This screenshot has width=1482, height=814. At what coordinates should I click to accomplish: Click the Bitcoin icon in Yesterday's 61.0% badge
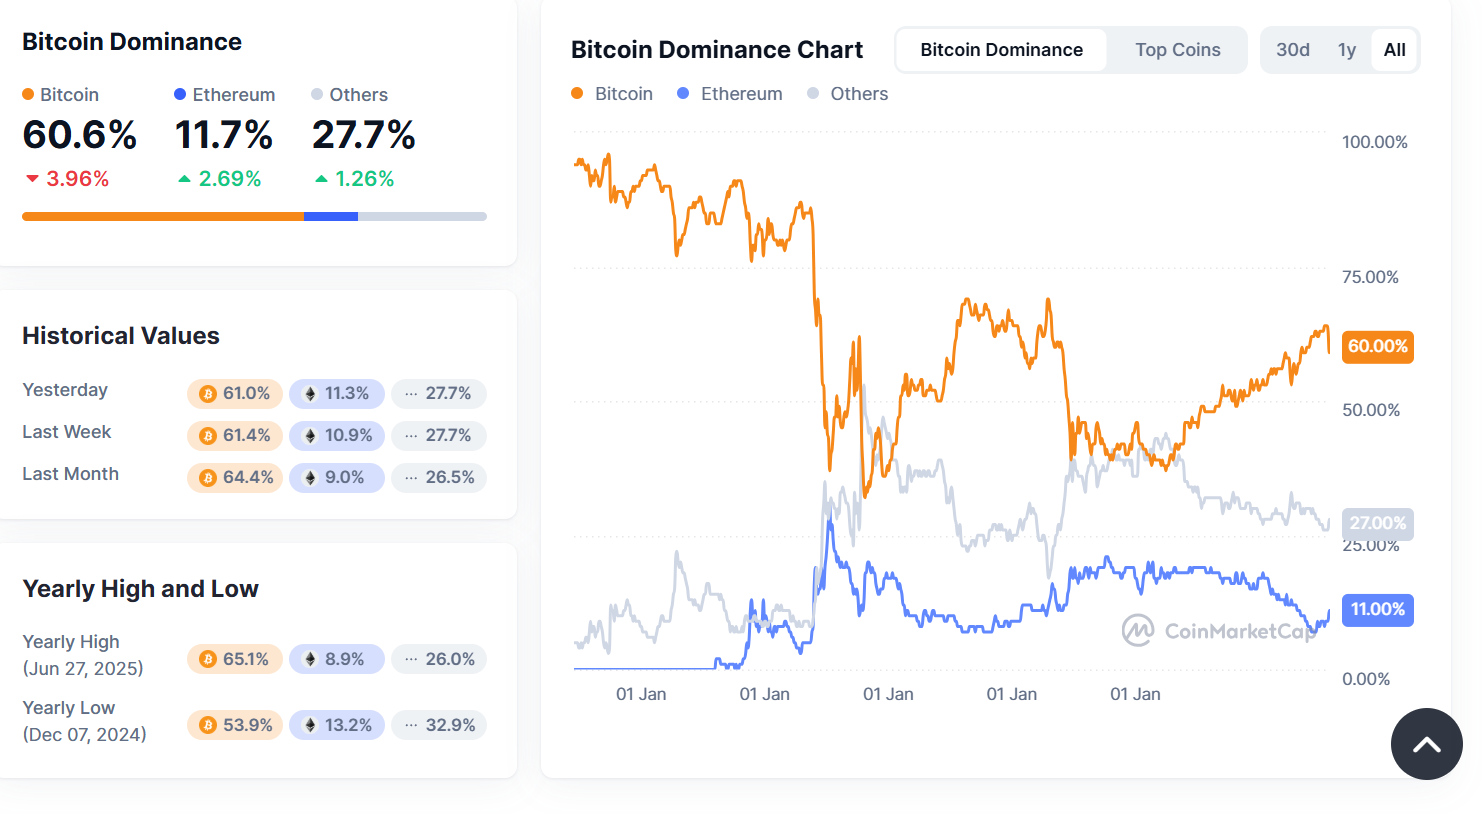pyautogui.click(x=208, y=394)
